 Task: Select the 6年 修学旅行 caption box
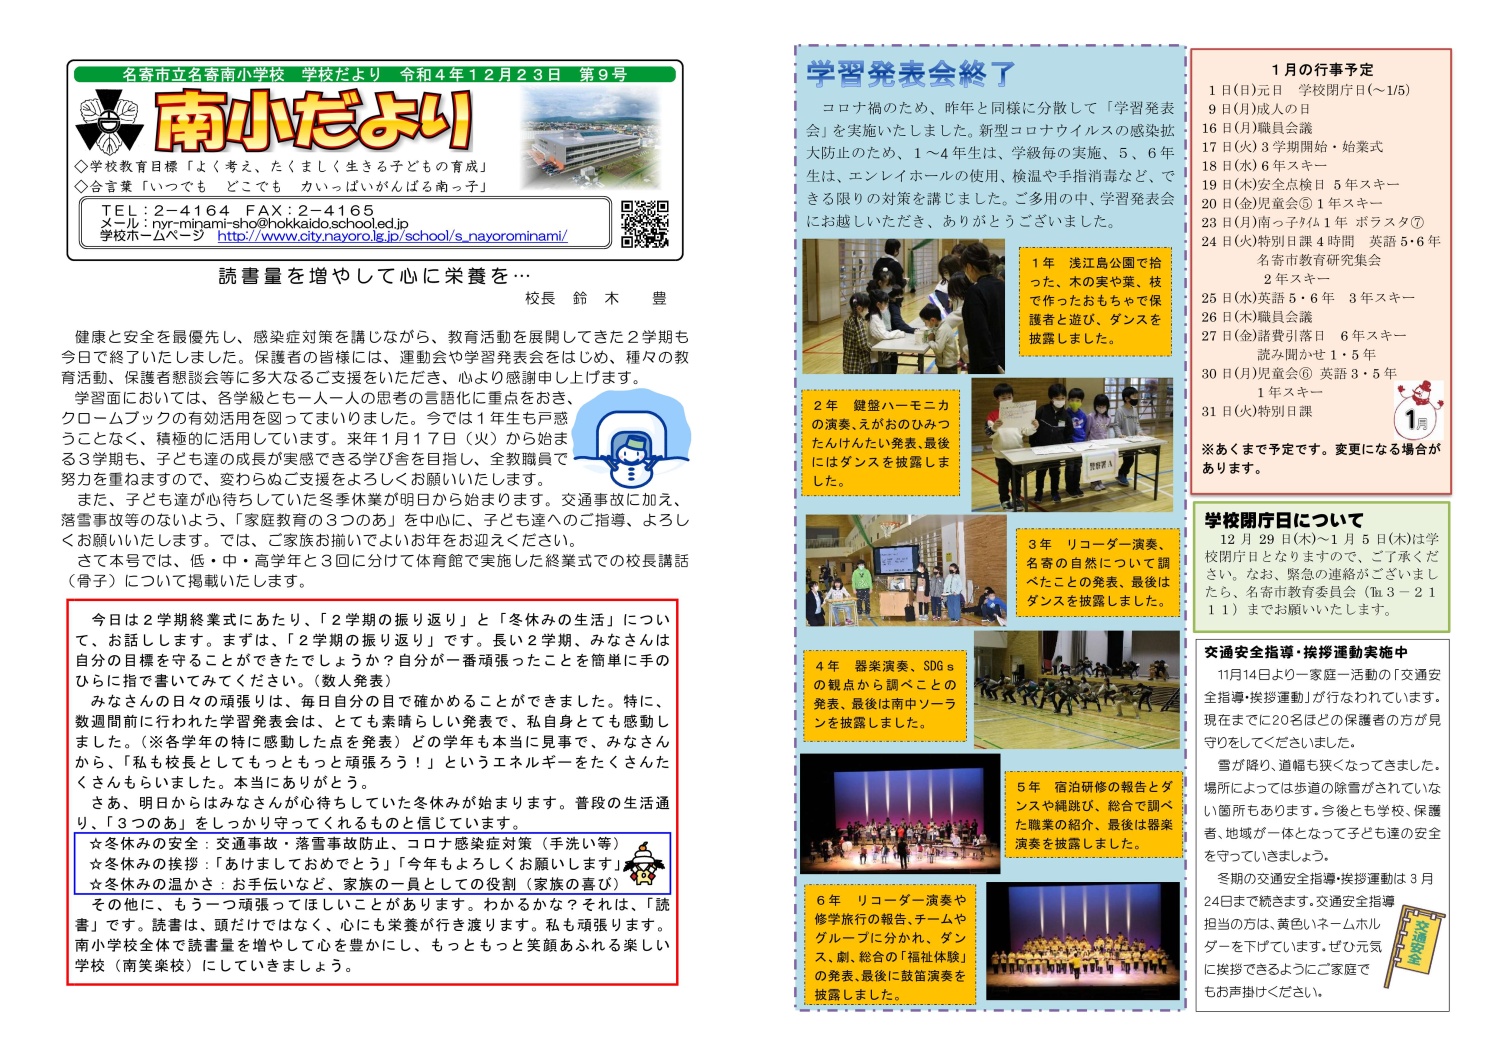tap(890, 947)
